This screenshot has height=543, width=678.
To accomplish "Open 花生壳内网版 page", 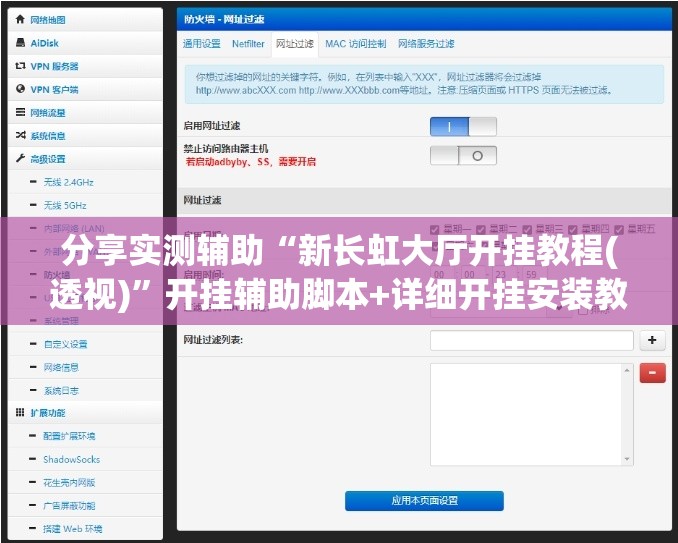I will (x=69, y=482).
